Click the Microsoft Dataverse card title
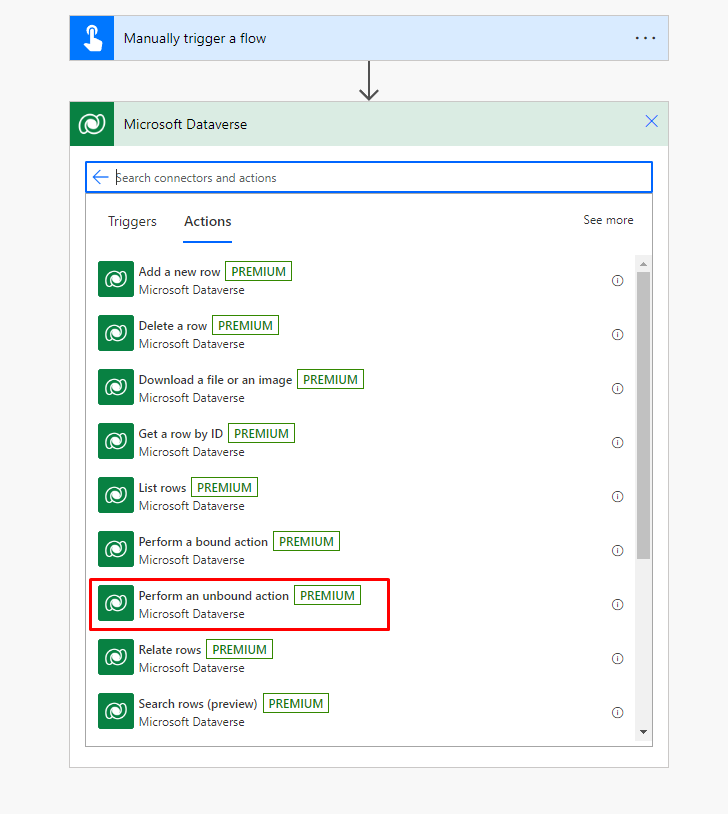Image resolution: width=728 pixels, height=814 pixels. tap(185, 124)
